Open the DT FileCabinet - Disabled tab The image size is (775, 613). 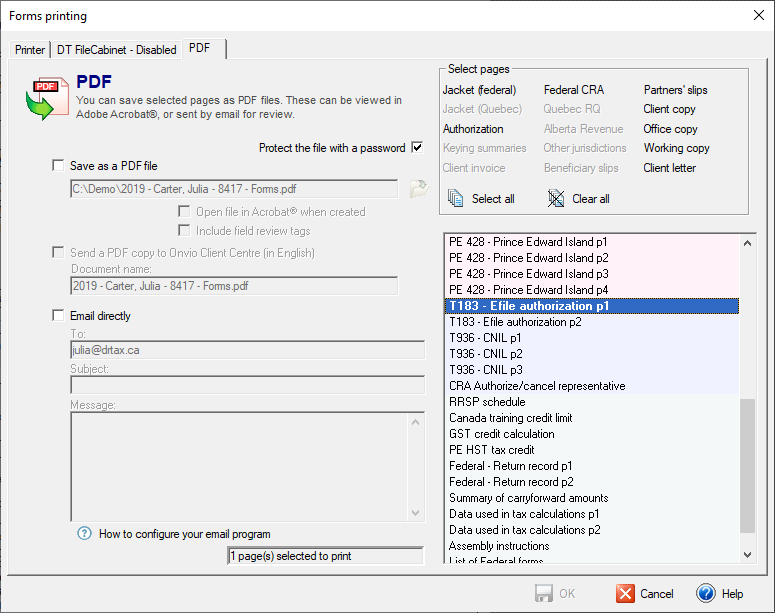click(x=116, y=50)
